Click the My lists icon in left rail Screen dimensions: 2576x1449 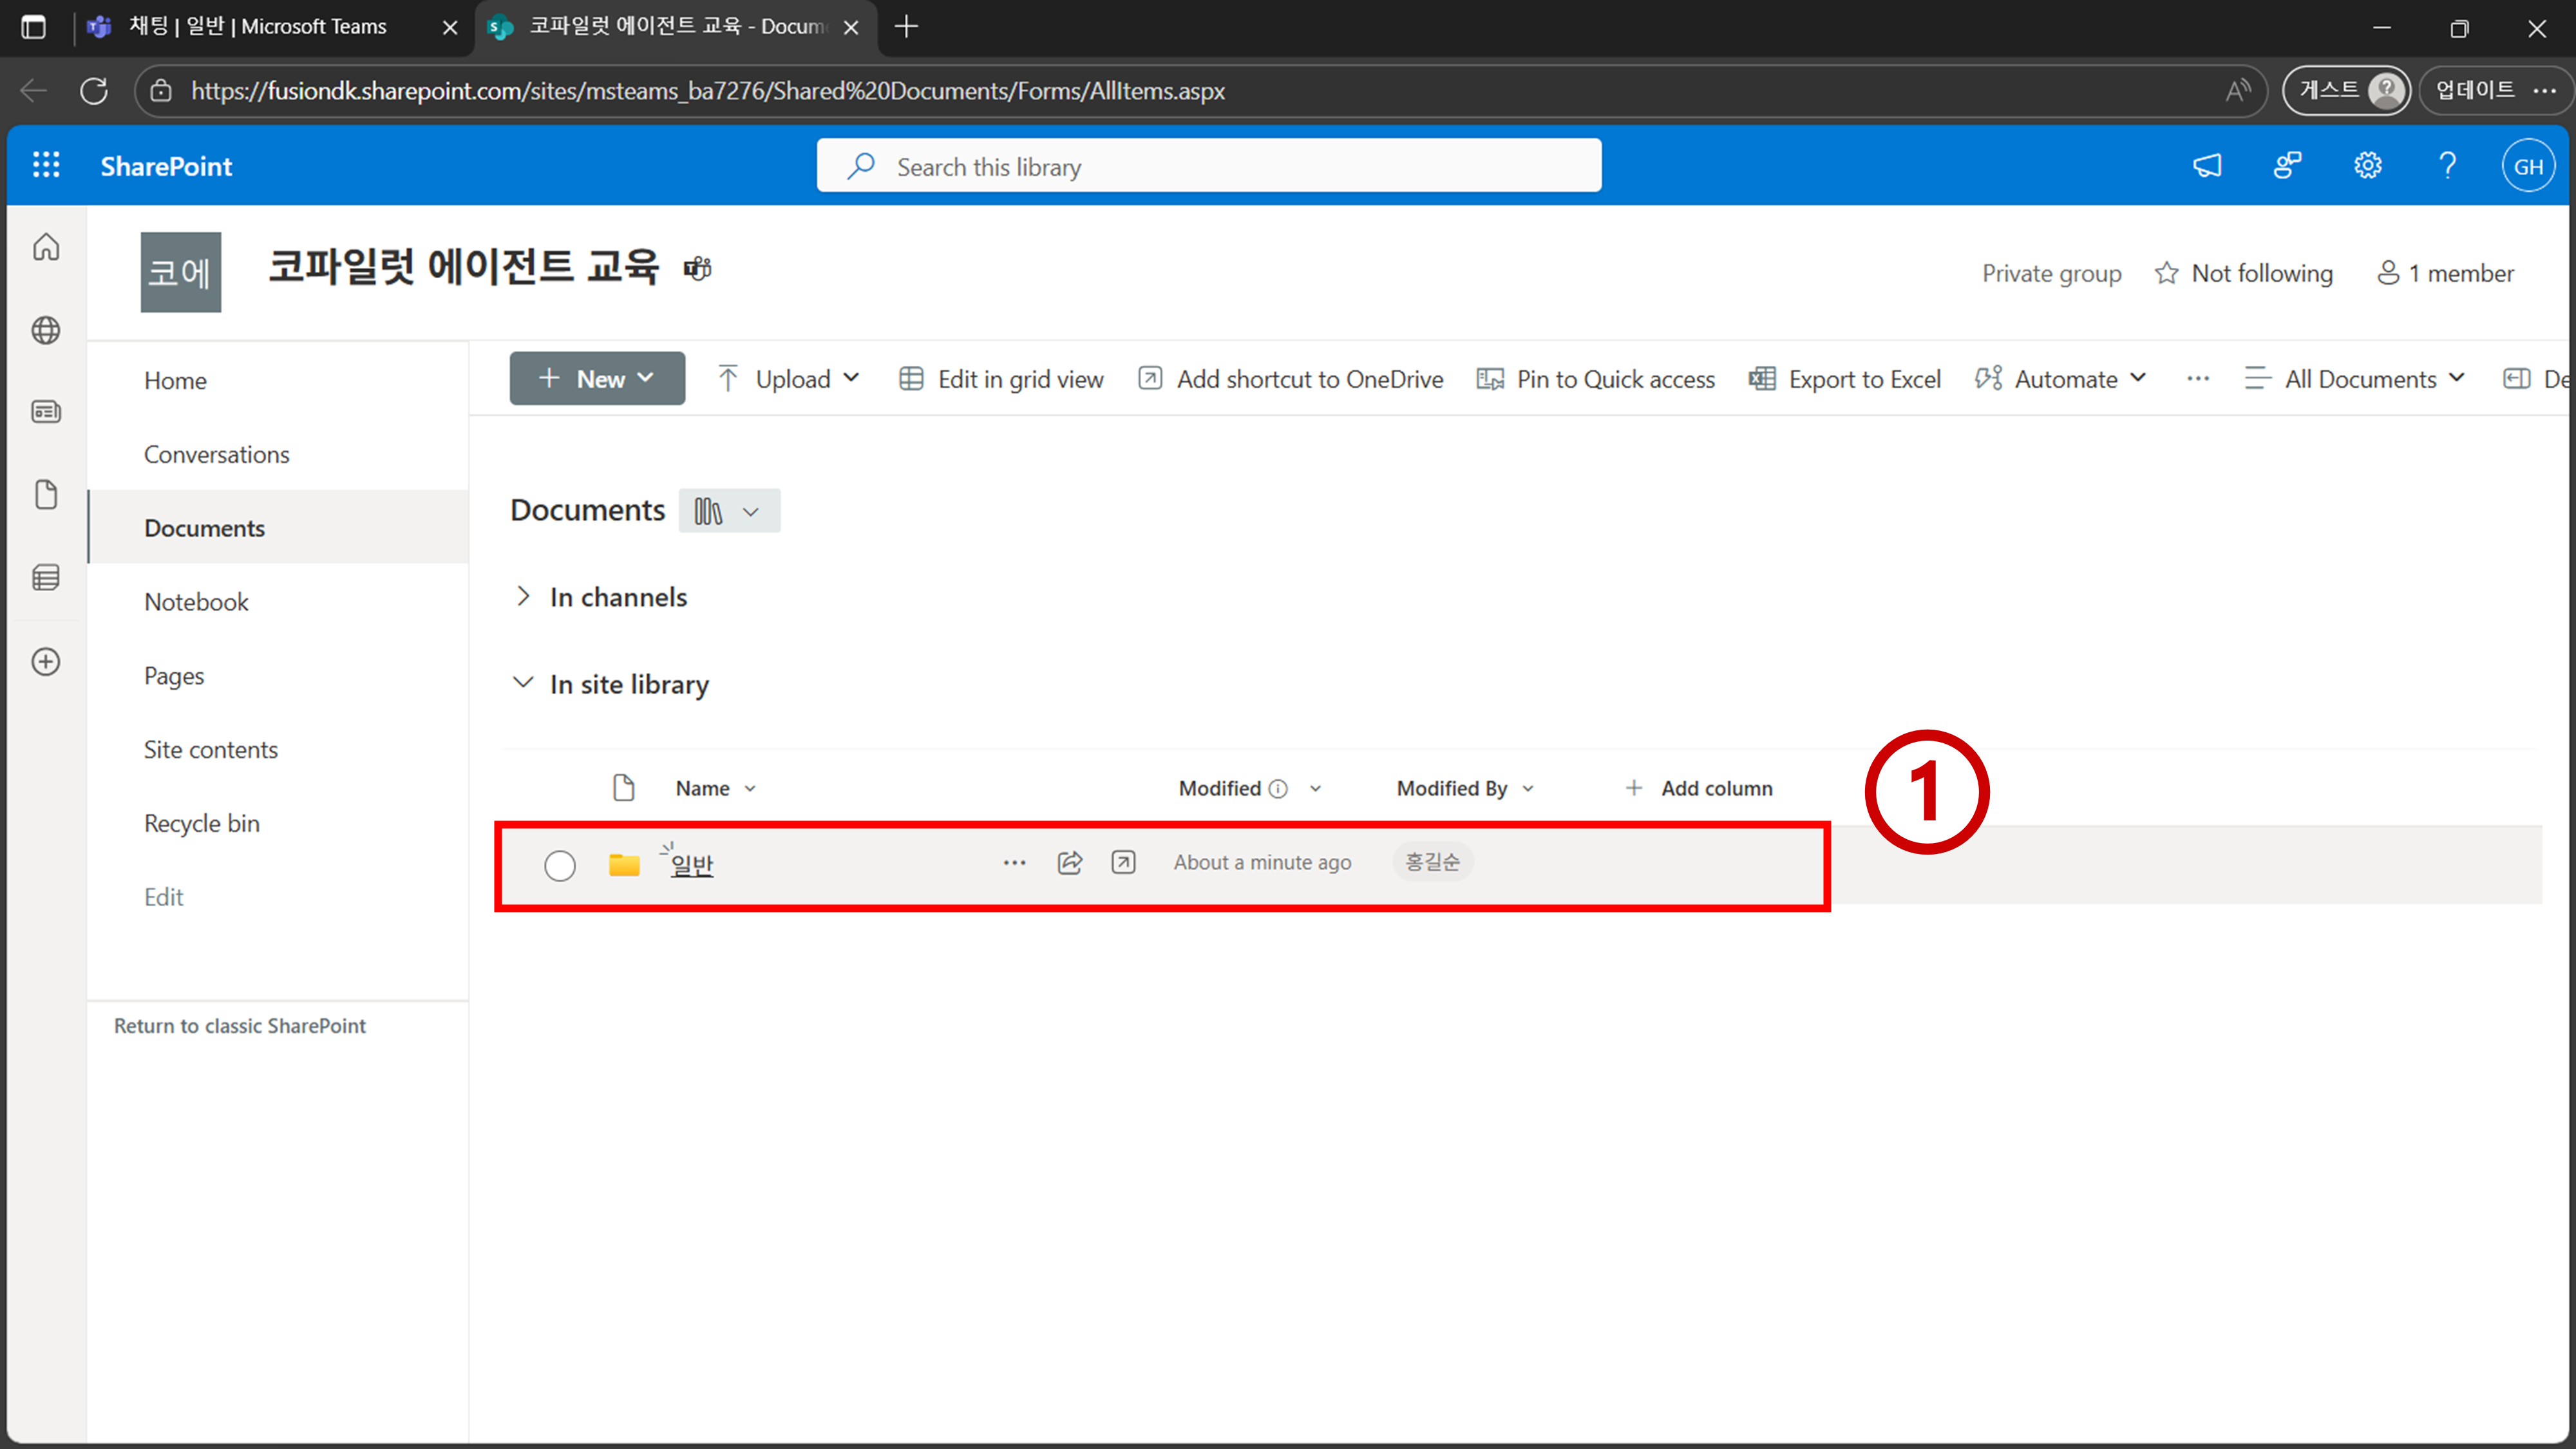point(46,577)
